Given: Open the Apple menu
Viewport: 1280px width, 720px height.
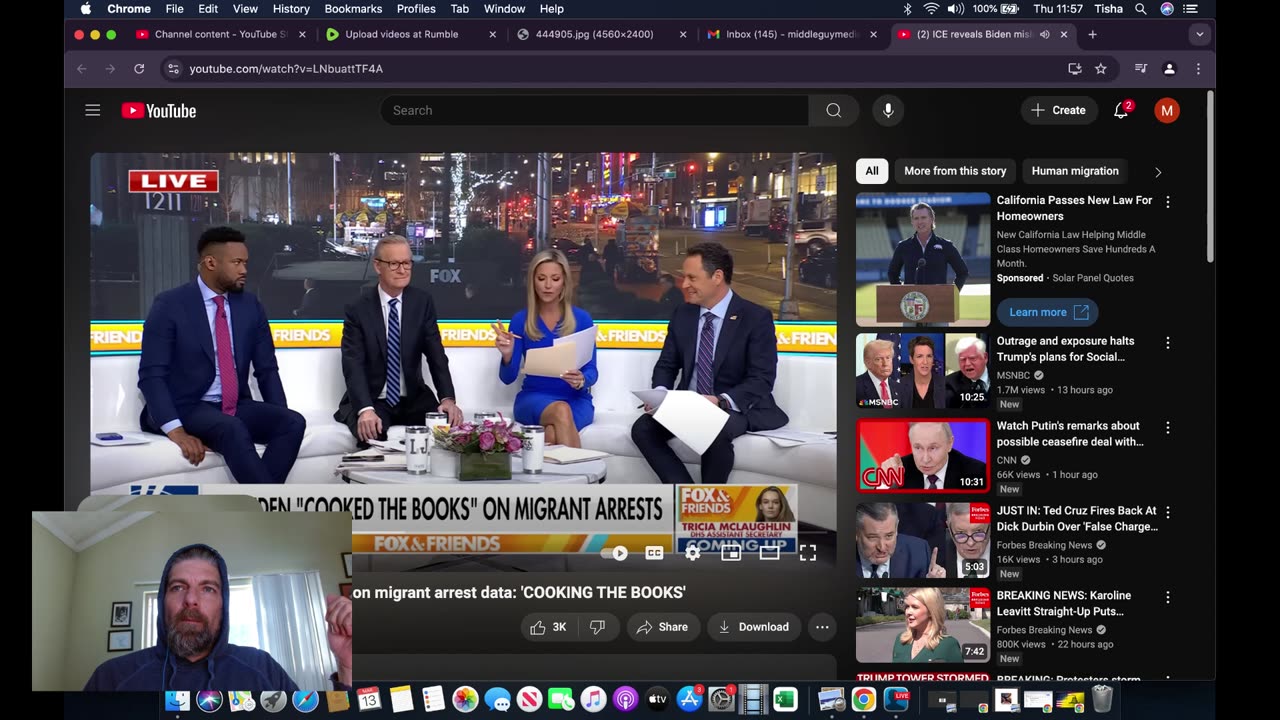Looking at the screenshot, I should tap(85, 9).
